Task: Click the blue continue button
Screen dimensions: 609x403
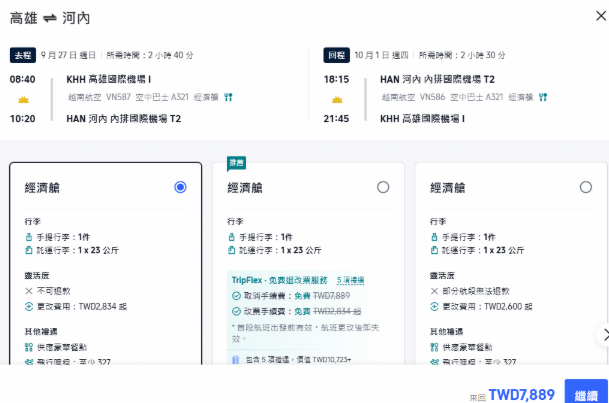Action: click(586, 392)
